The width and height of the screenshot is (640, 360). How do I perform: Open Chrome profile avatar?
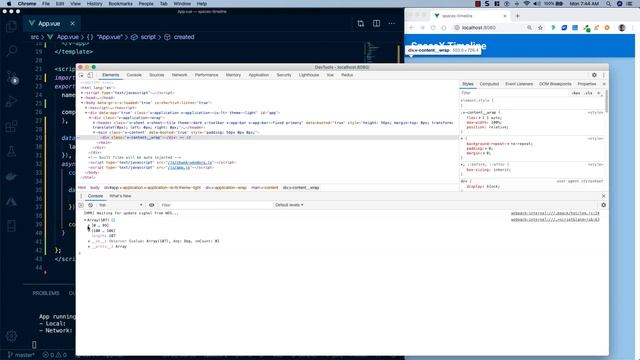[x=622, y=28]
